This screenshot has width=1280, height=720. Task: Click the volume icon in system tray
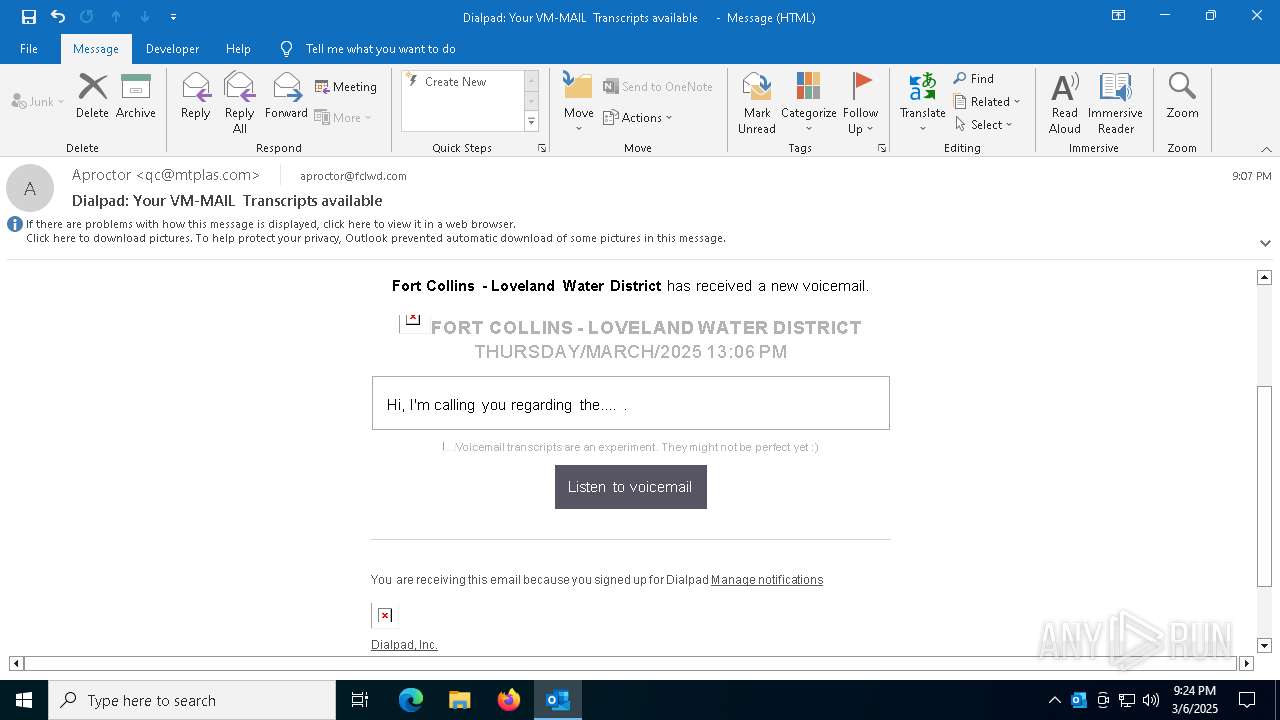tap(1151, 700)
